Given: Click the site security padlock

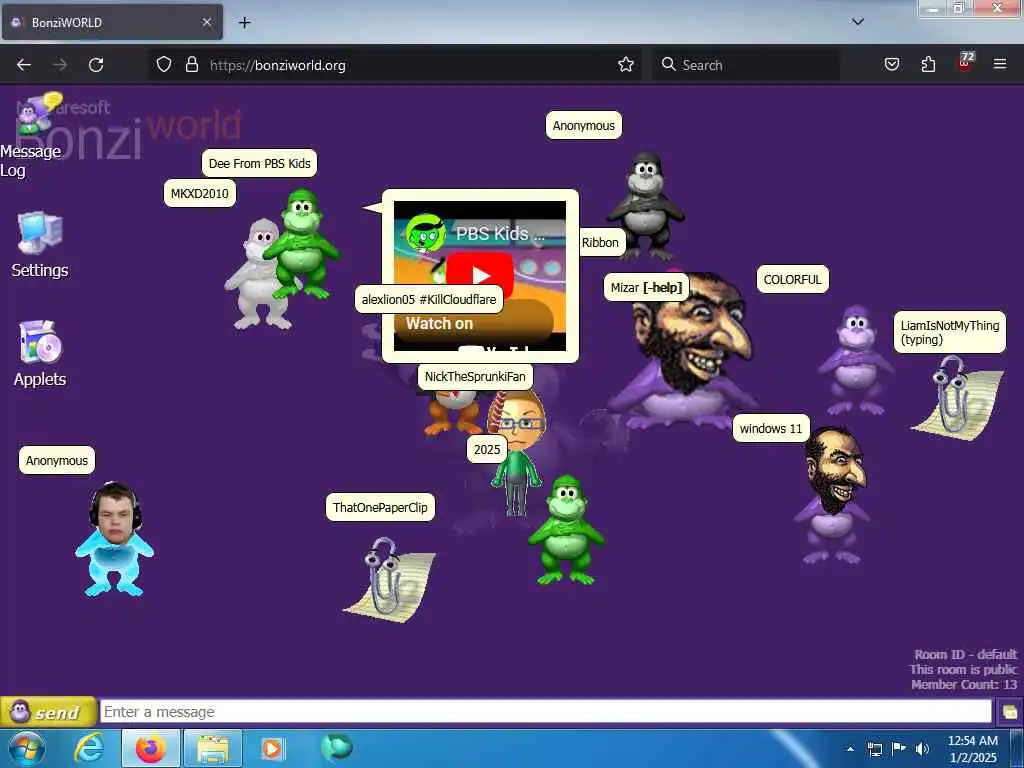Looking at the screenshot, I should click(x=191, y=65).
